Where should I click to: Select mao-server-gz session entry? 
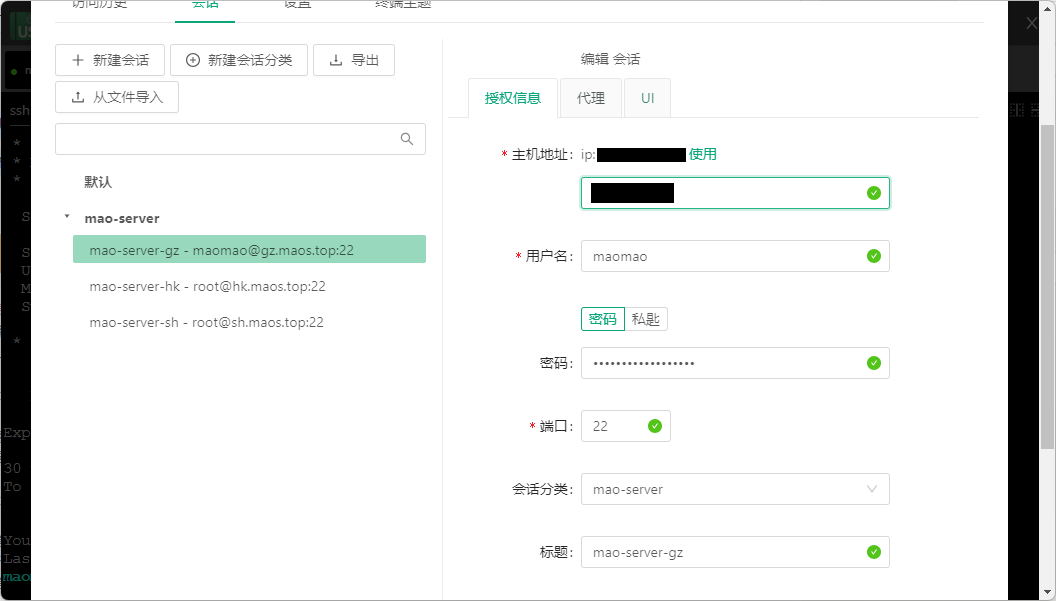point(221,250)
